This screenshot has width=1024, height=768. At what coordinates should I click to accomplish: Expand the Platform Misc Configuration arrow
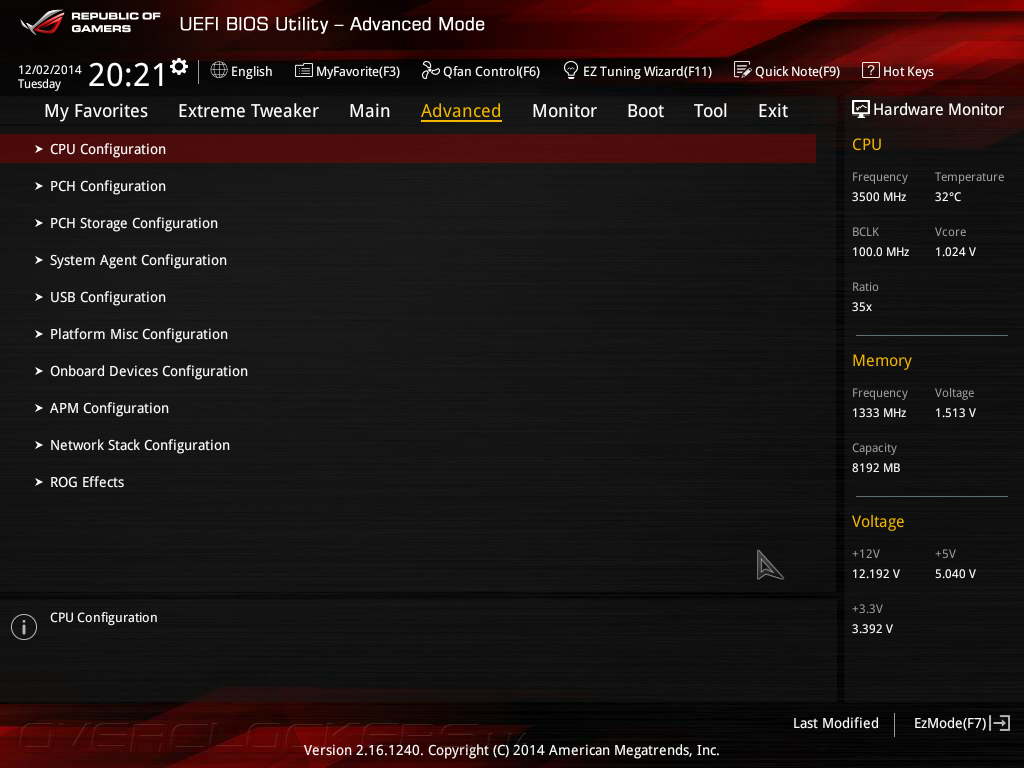point(39,334)
